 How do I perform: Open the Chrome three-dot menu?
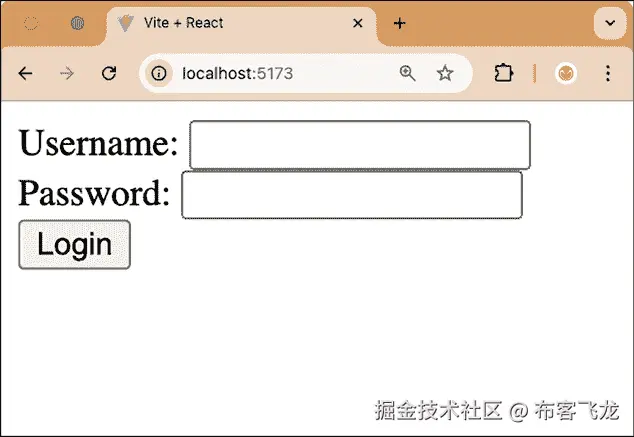[608, 74]
